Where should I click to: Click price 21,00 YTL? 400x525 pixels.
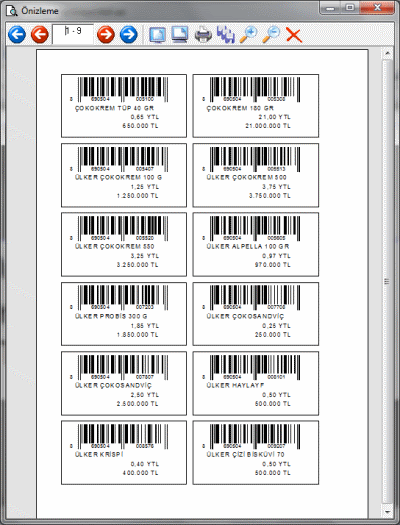click(274, 117)
